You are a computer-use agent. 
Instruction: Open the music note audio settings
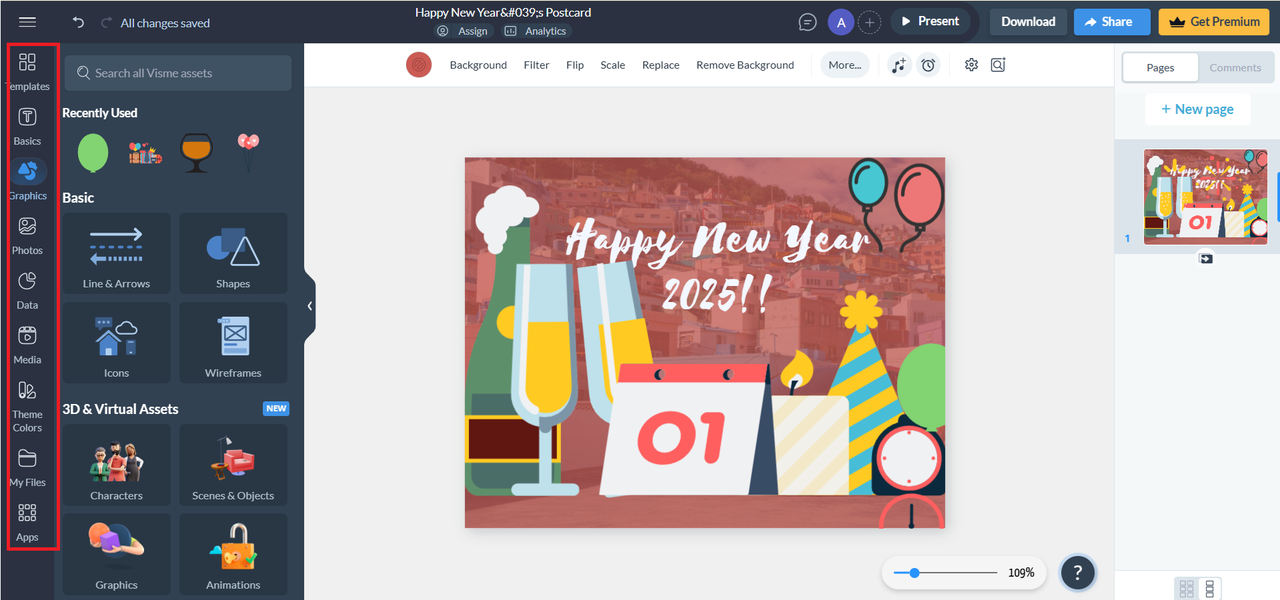coord(900,65)
